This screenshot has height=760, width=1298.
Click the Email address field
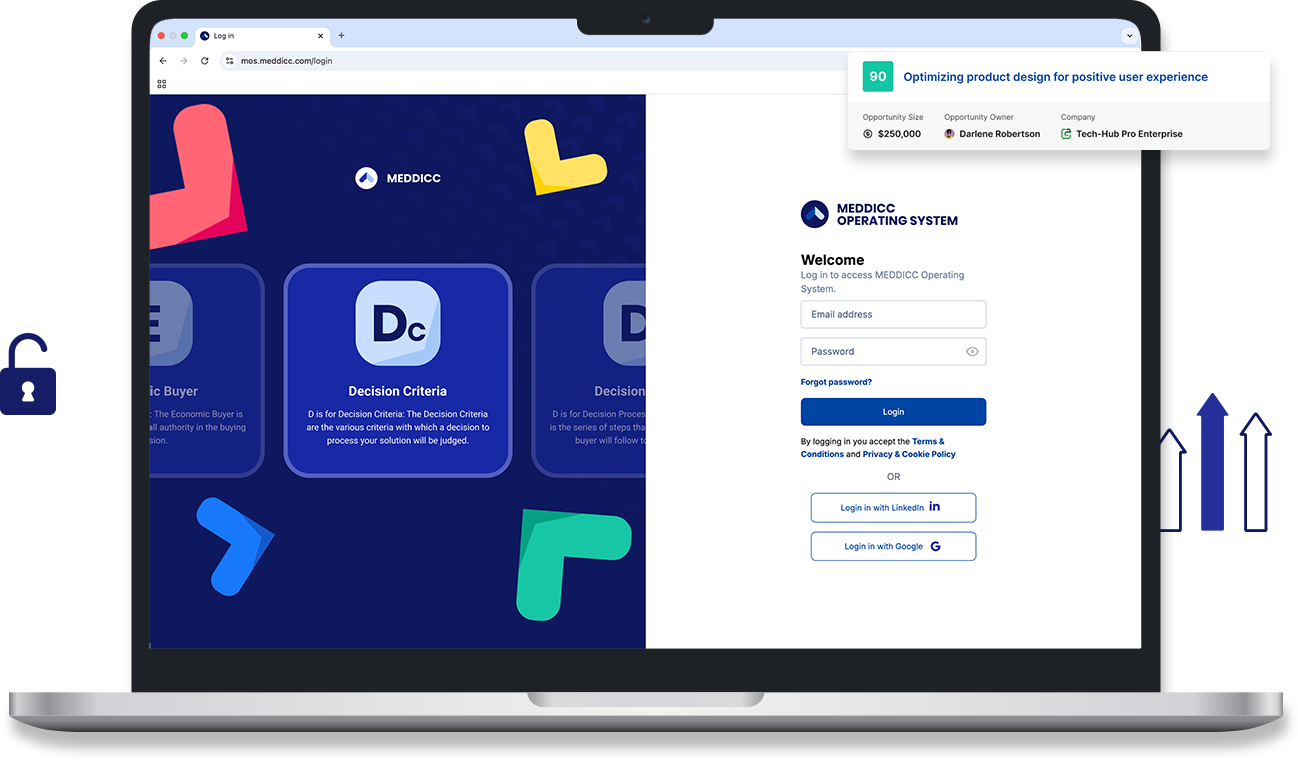(x=892, y=314)
